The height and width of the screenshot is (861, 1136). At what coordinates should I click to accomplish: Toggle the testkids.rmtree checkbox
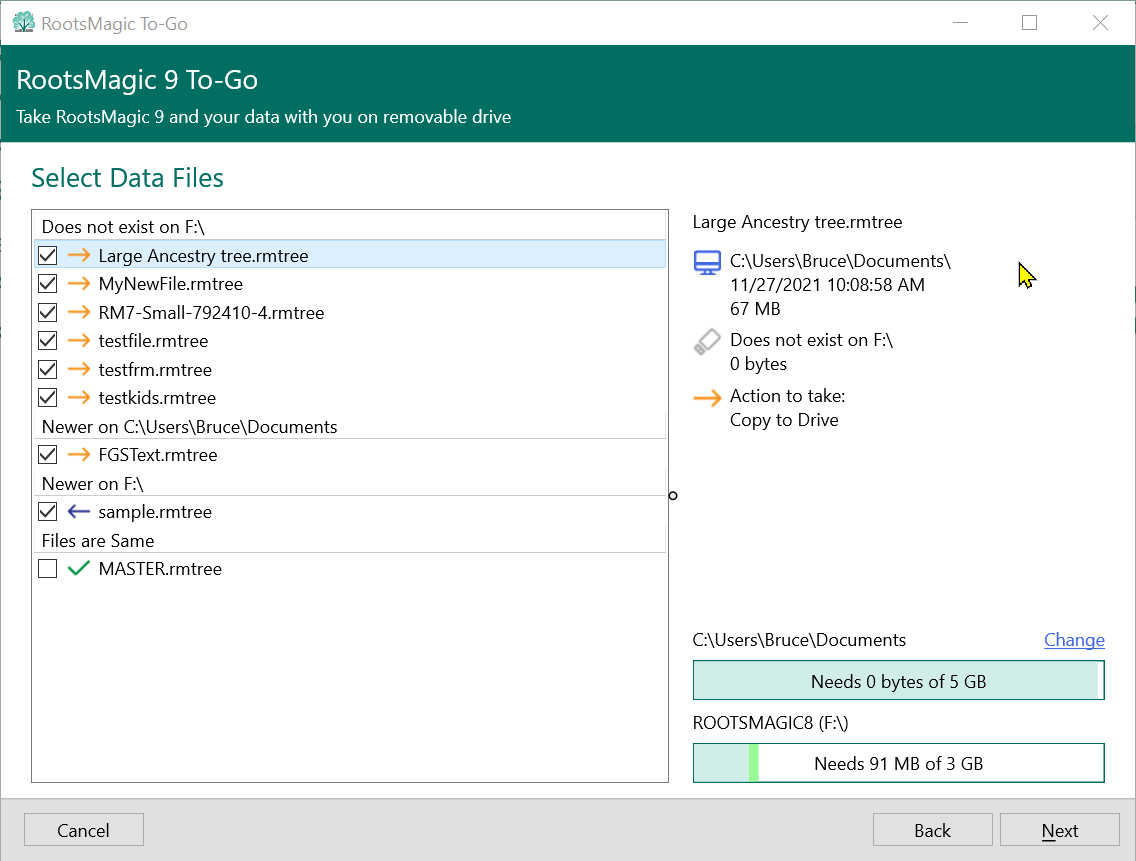47,398
